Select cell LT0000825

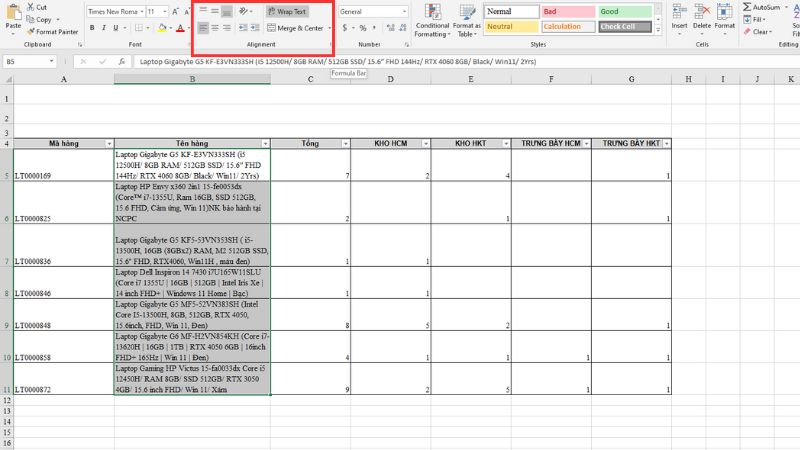(64, 203)
